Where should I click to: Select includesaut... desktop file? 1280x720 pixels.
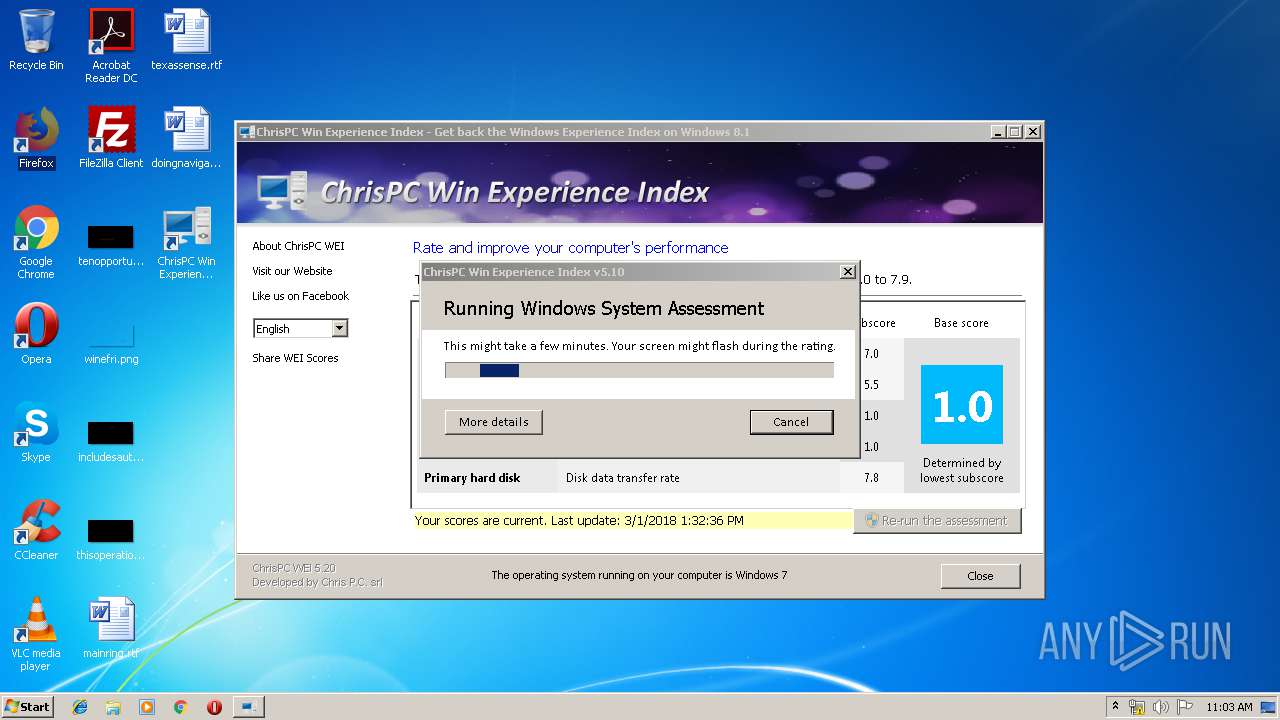click(x=111, y=443)
